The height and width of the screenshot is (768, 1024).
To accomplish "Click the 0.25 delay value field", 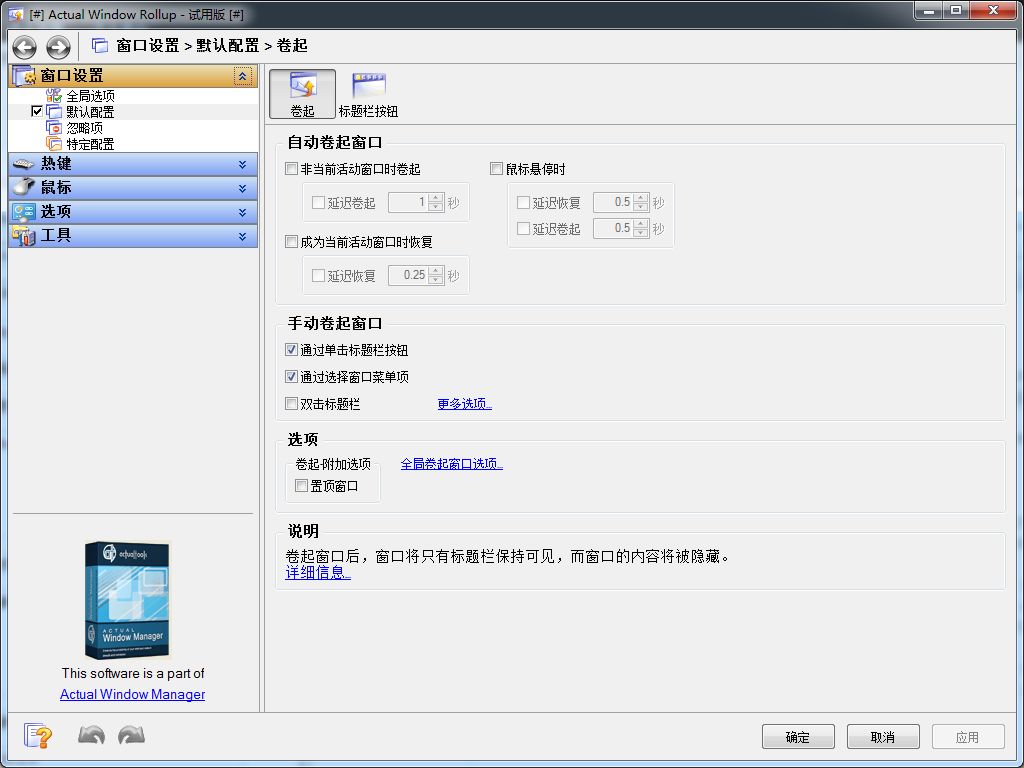I will 408,276.
